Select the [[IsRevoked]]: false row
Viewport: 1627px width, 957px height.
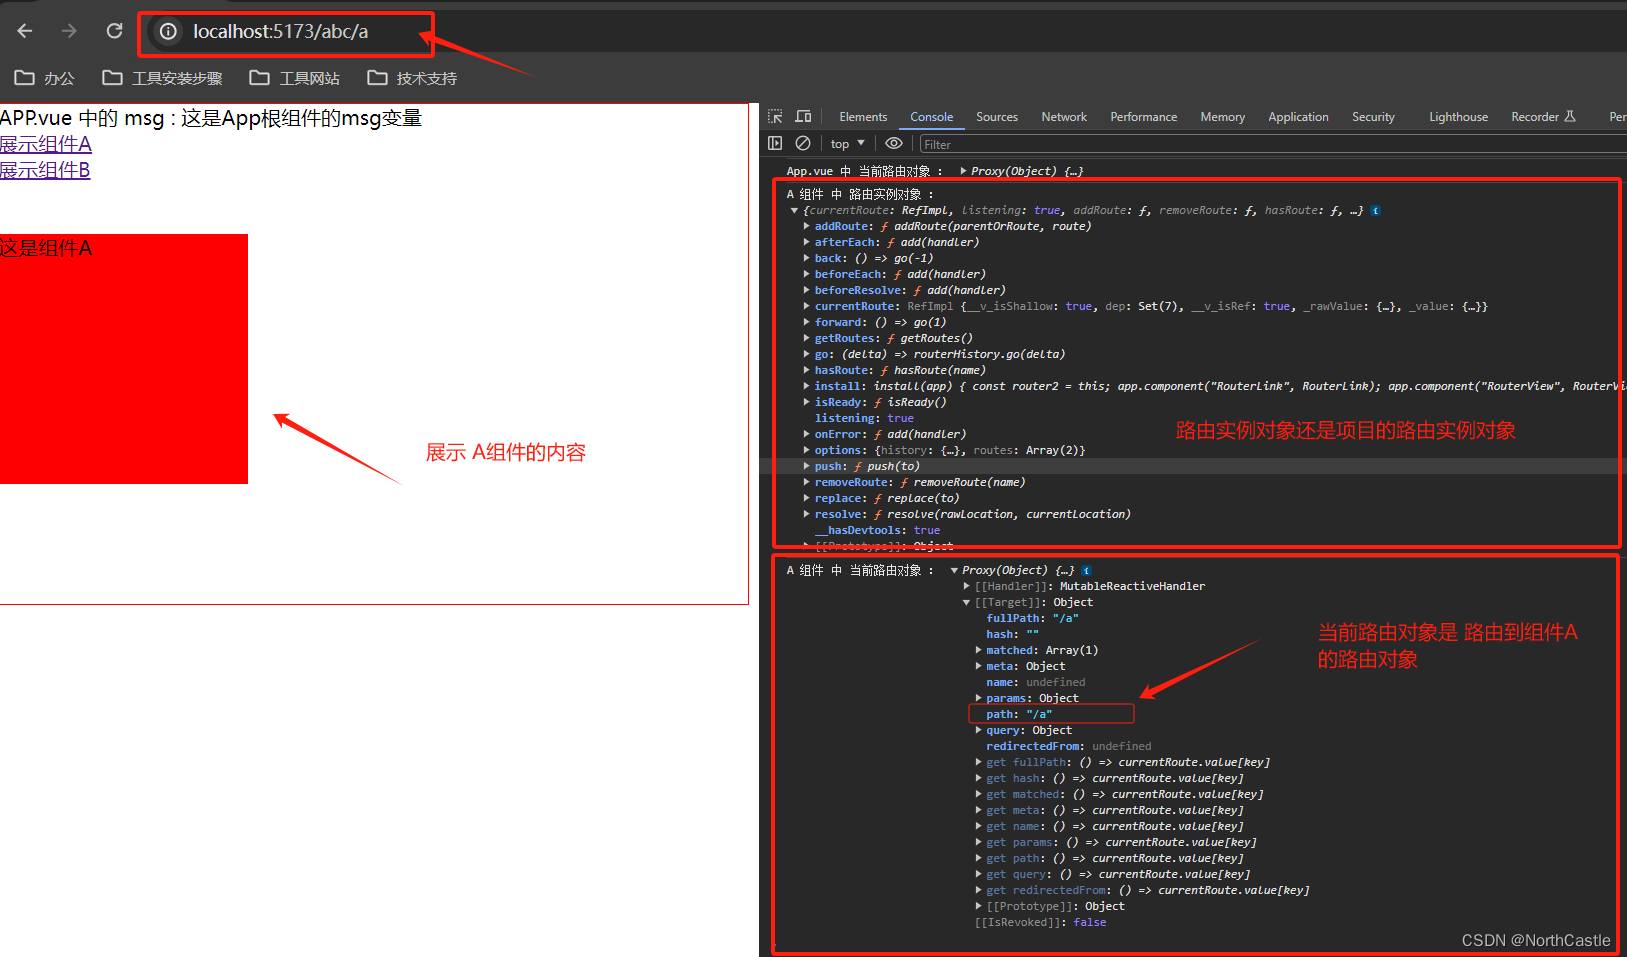1040,923
